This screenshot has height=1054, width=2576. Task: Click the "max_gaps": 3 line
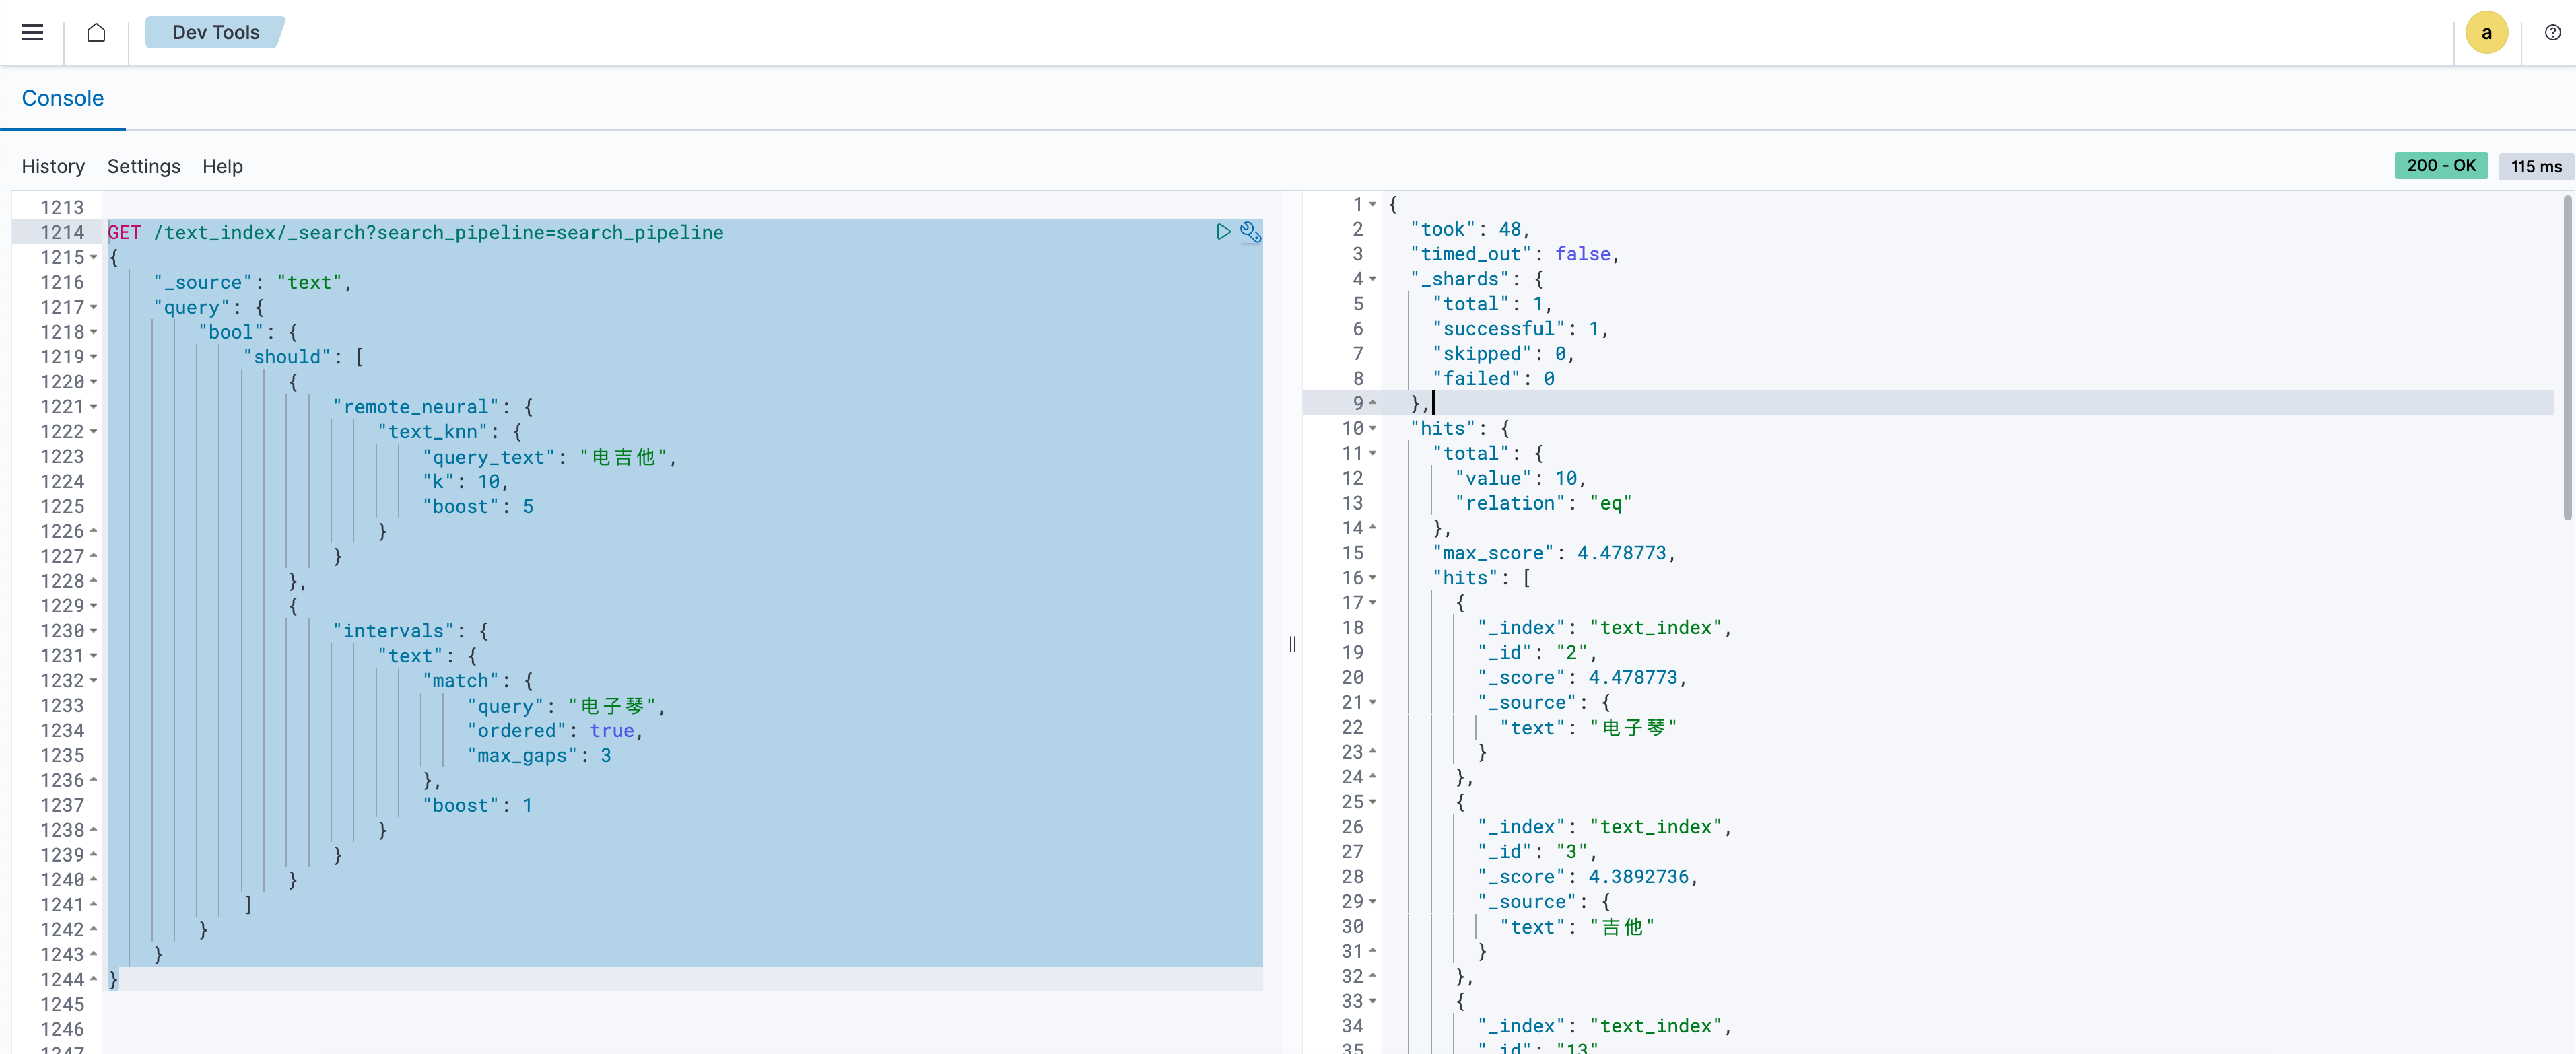(x=538, y=756)
